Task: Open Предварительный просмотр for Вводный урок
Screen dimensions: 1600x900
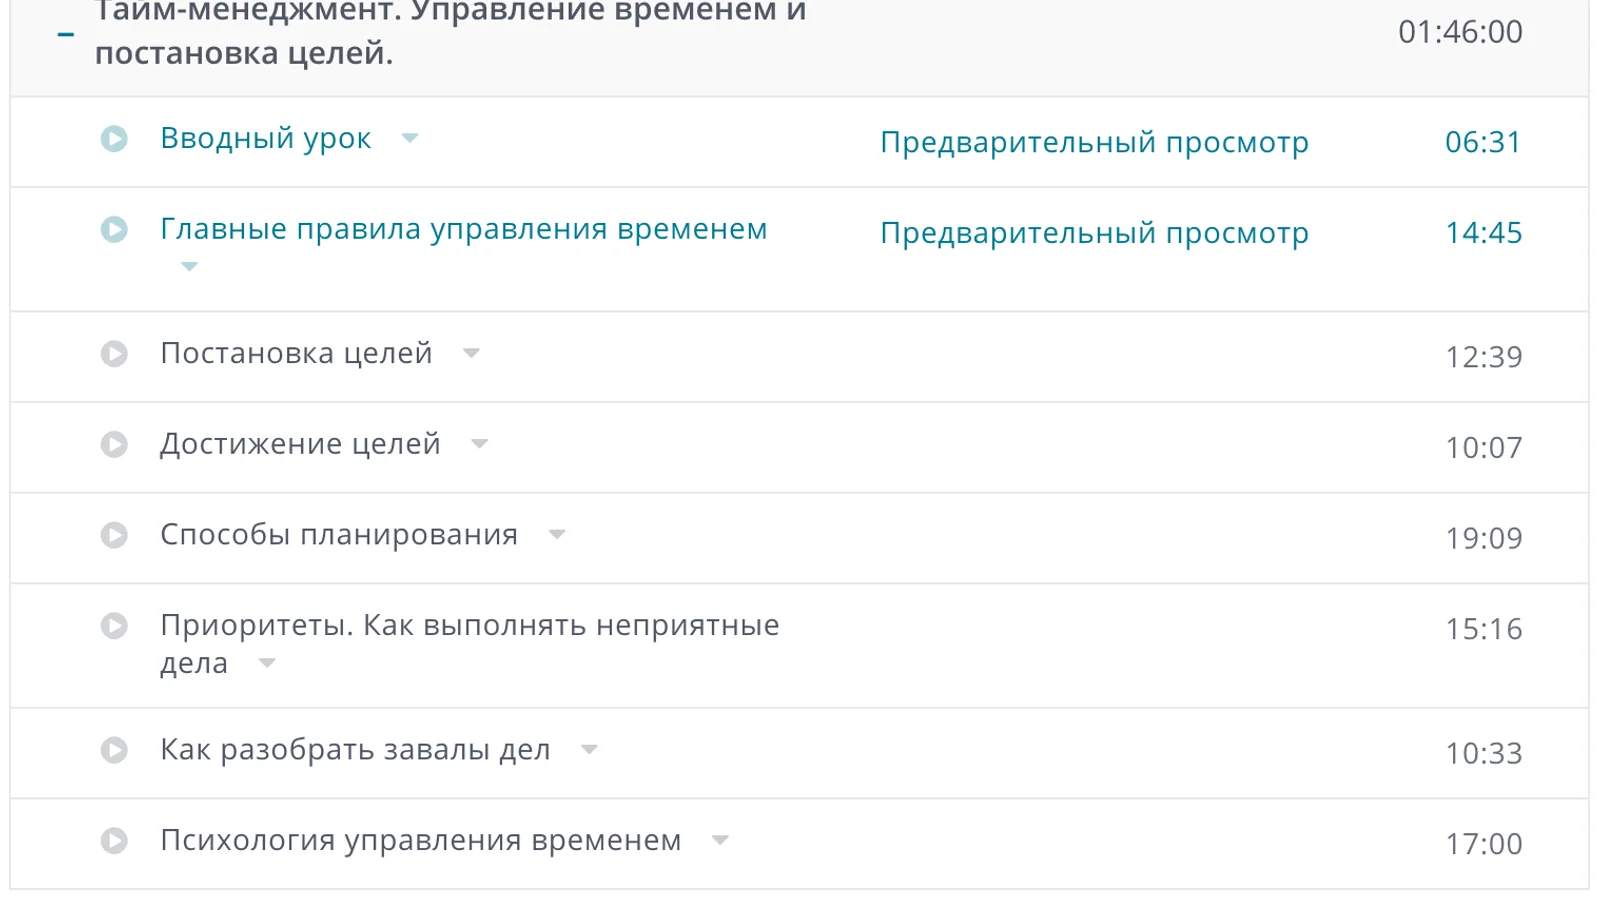Action: coord(1094,142)
